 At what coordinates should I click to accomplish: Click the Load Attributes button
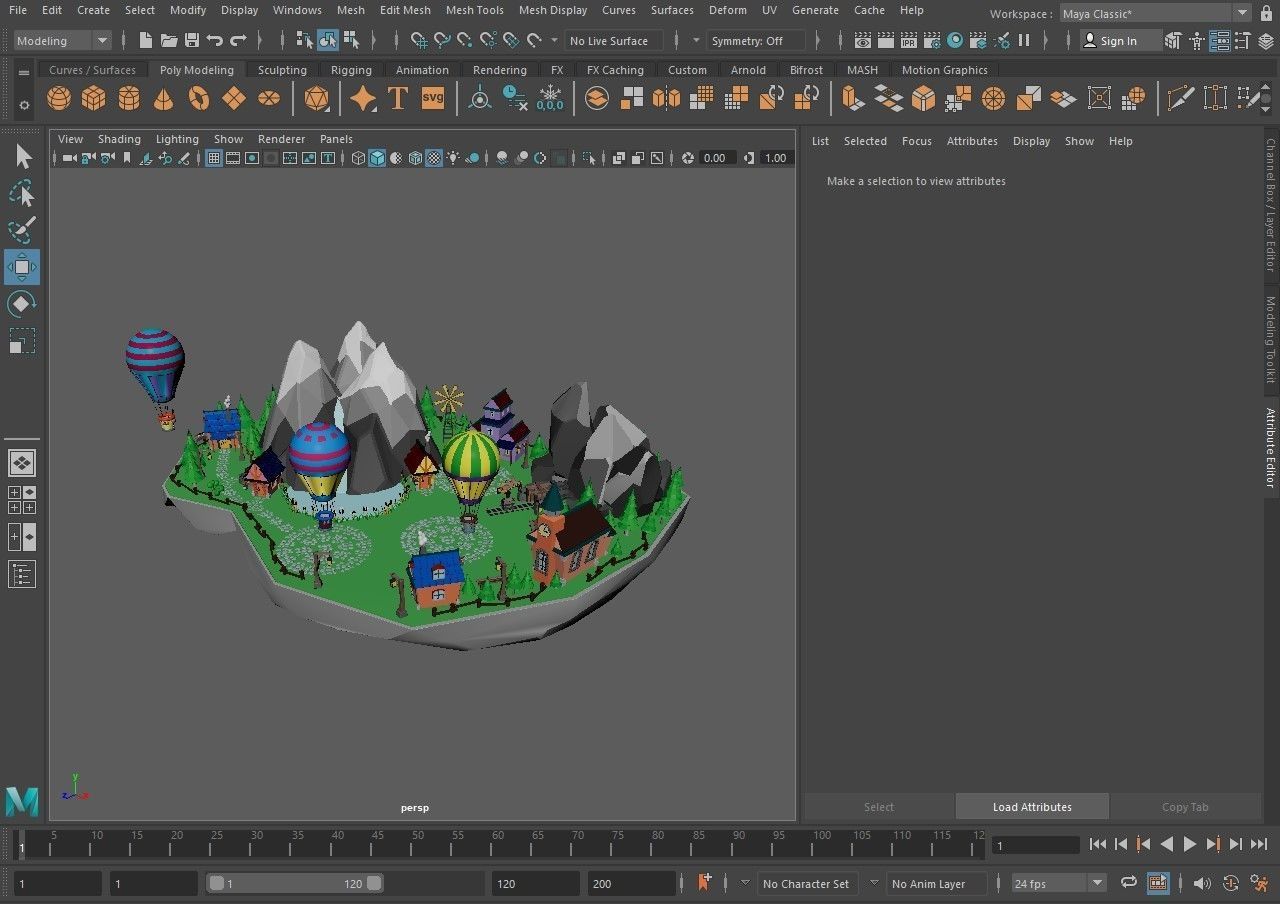(x=1032, y=807)
